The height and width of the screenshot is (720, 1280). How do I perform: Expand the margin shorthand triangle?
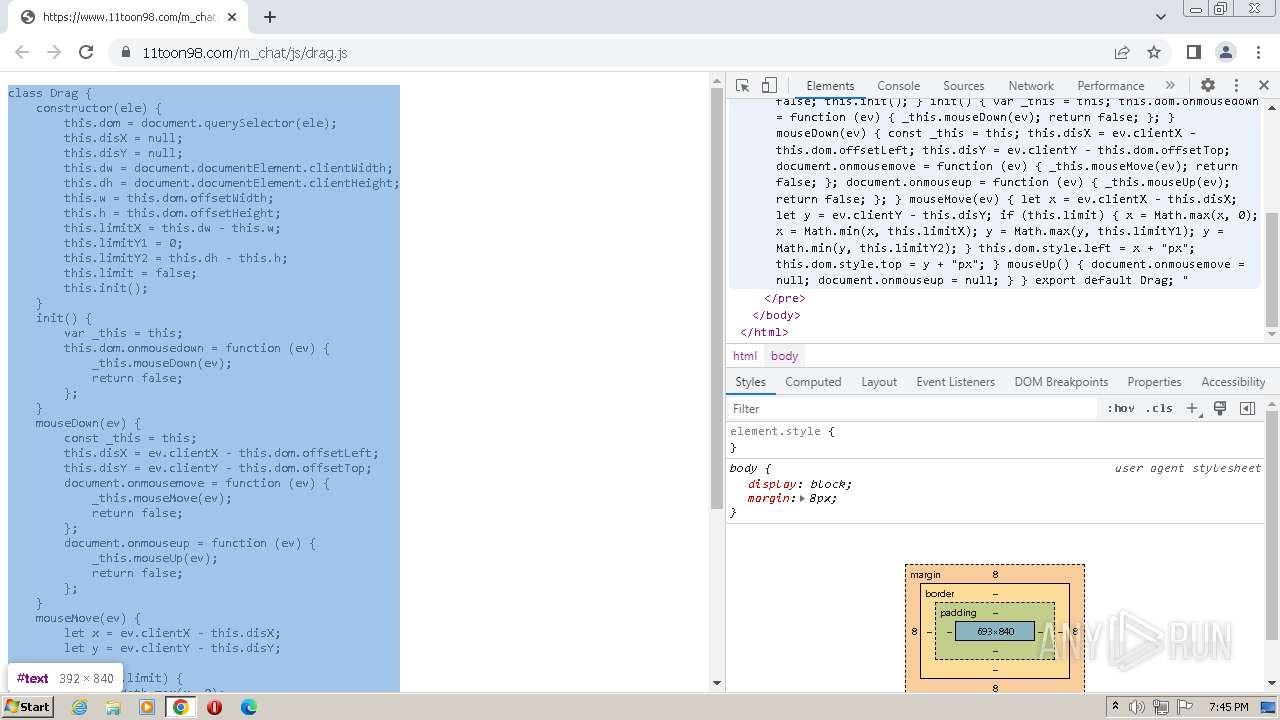(802, 498)
